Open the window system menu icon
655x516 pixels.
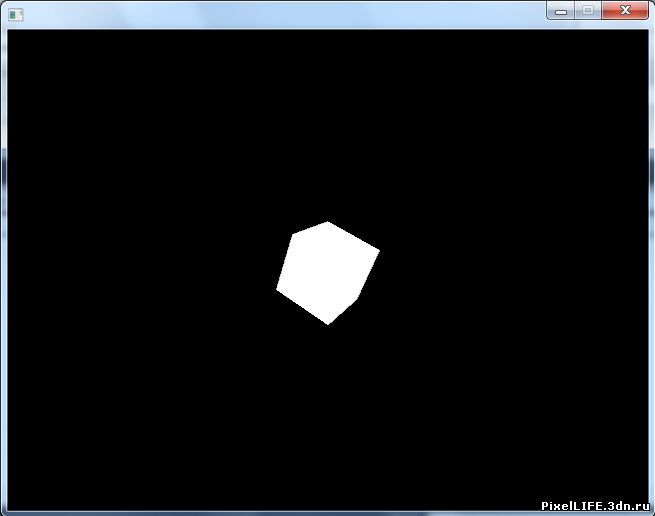coord(15,15)
